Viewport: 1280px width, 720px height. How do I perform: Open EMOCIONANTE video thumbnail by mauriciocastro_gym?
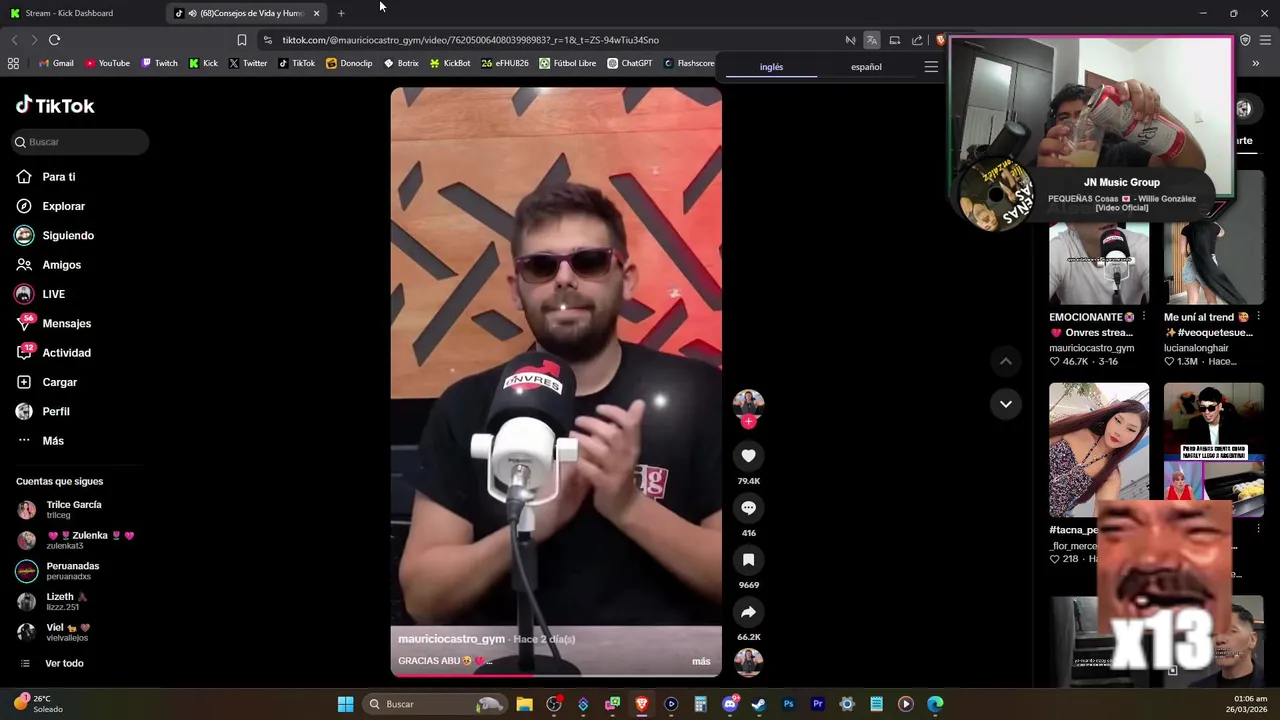(1099, 262)
